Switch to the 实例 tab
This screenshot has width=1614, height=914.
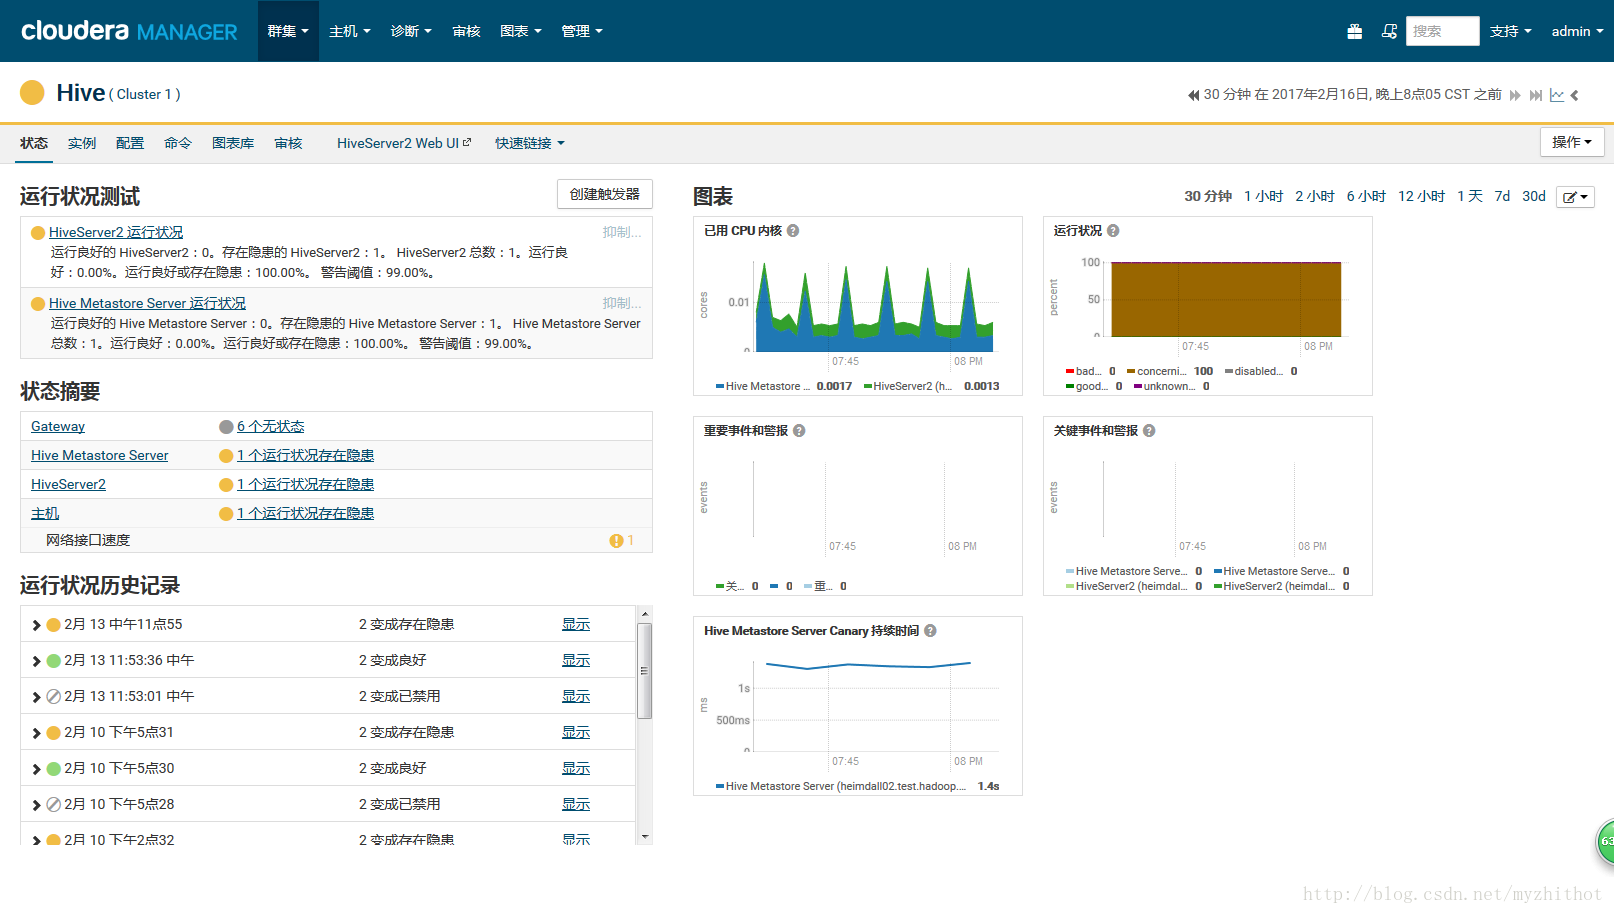(82, 143)
